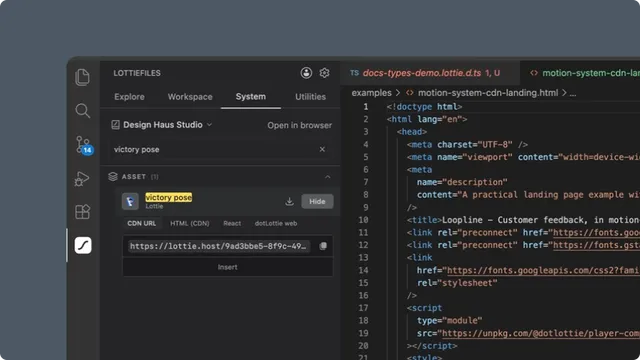Click the unpkg.com dotlottie script src link
Image resolution: width=640 pixels, height=360 pixels.
tap(541, 333)
